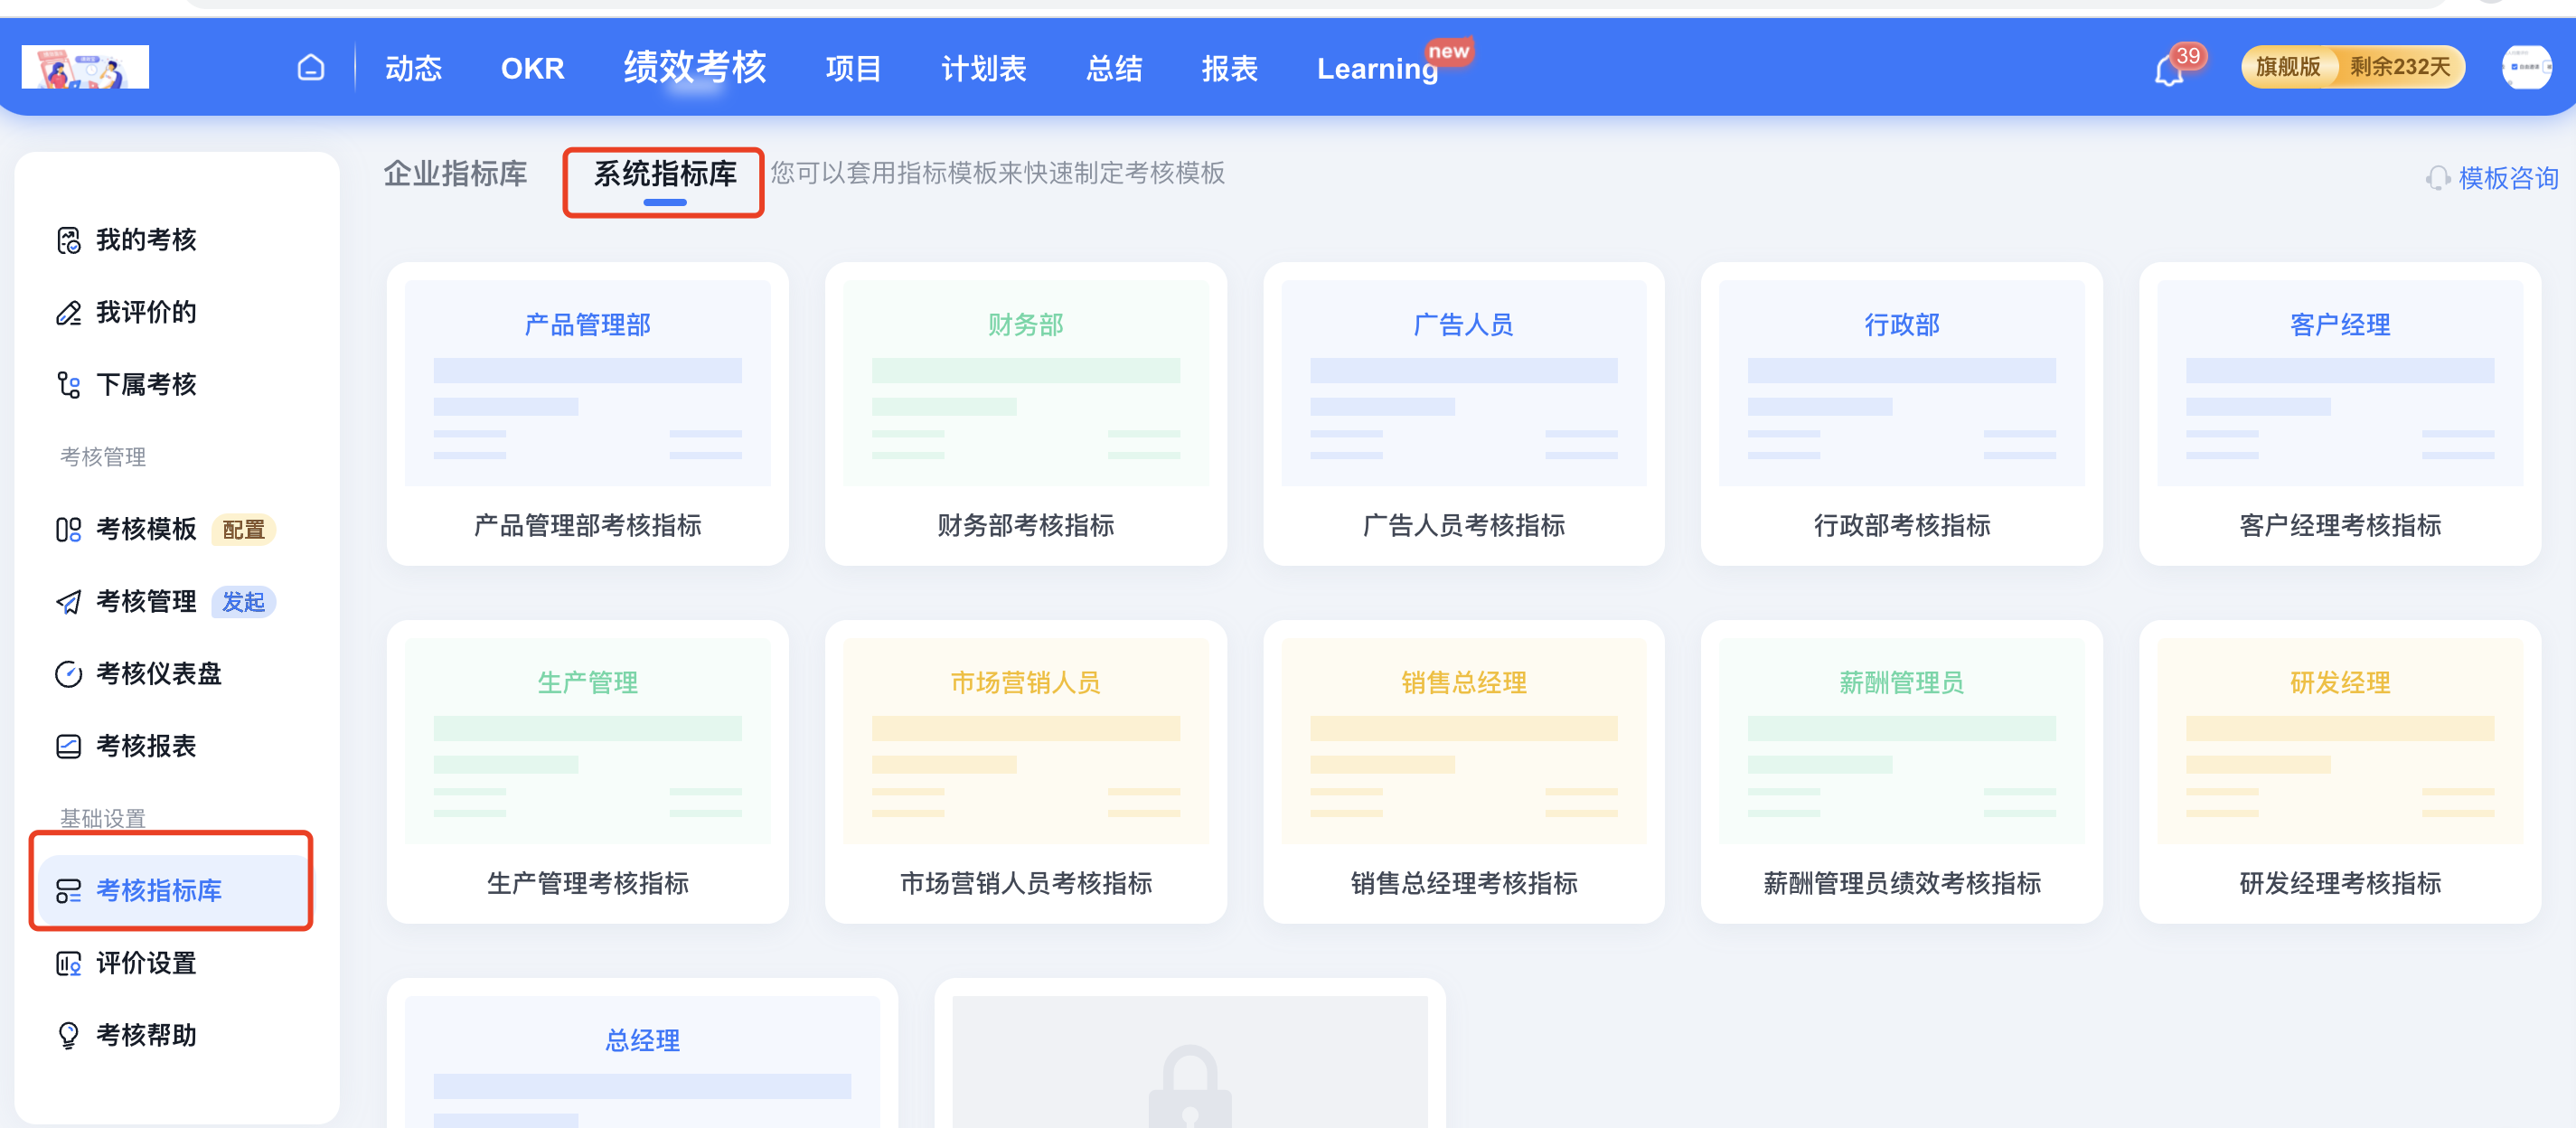Click the 下属考核 hierarchy icon

coord(68,385)
